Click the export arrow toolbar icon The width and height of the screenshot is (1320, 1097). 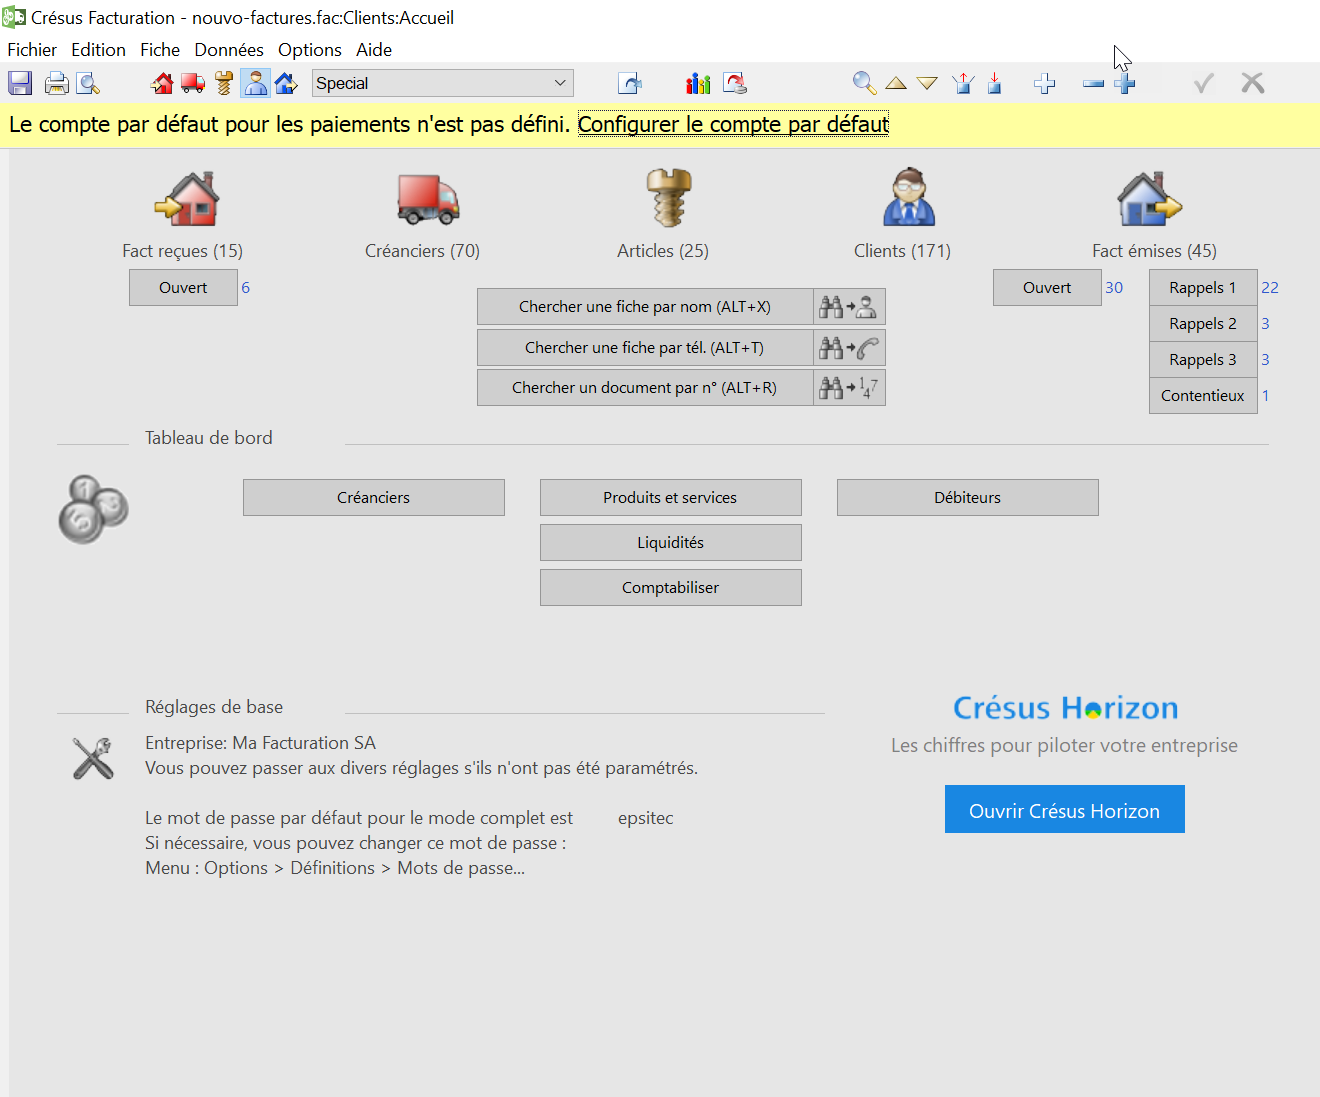630,83
